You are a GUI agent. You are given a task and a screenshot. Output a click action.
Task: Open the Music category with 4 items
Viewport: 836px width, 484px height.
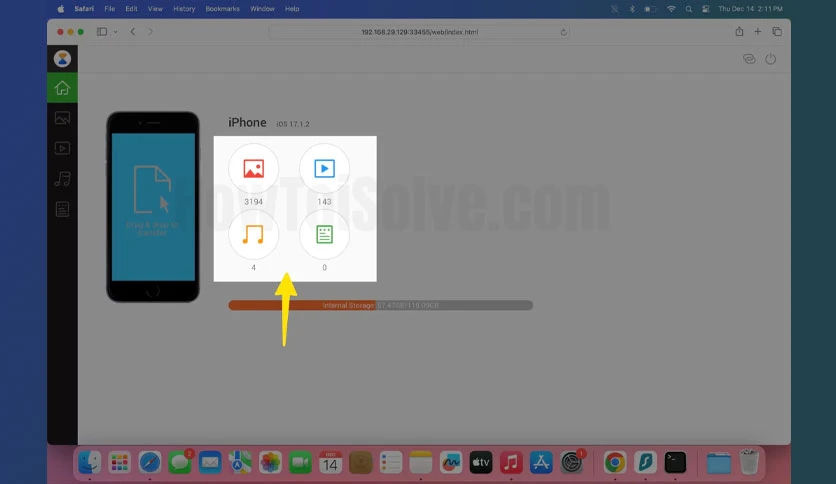coord(253,235)
